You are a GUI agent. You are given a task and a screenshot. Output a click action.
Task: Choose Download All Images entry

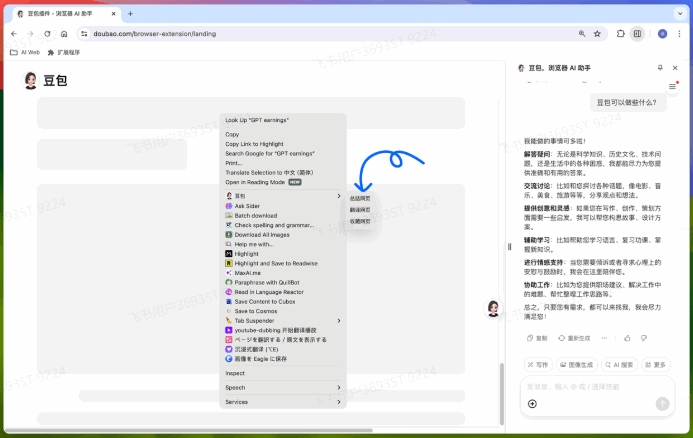click(x=283, y=235)
